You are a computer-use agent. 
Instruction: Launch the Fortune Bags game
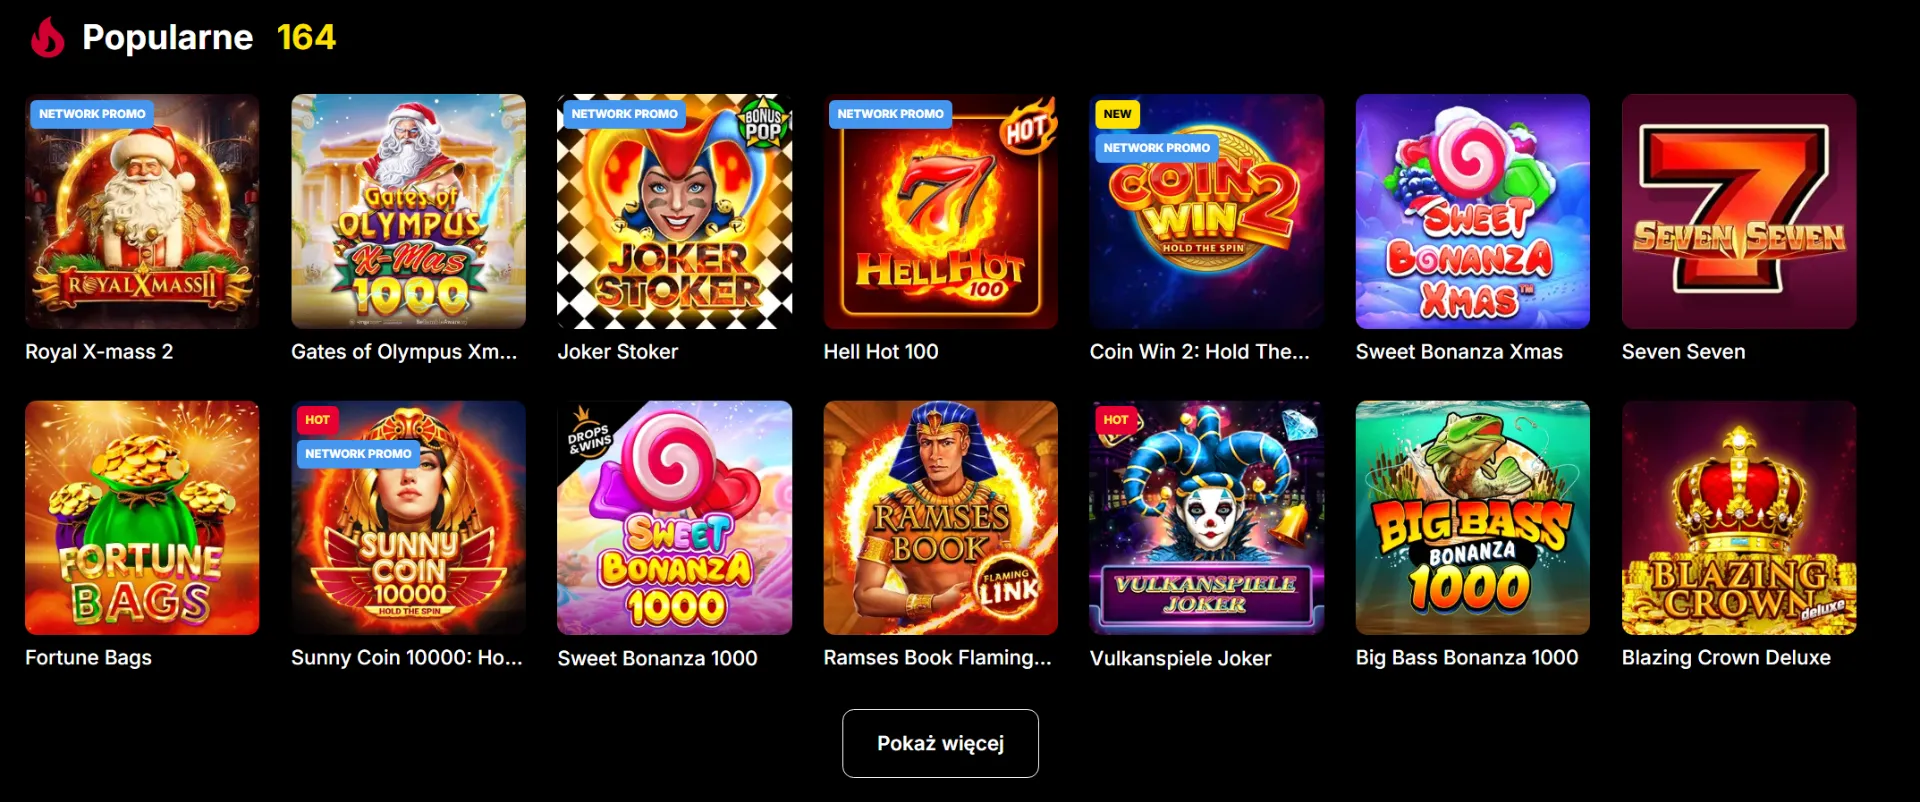pyautogui.click(x=142, y=518)
